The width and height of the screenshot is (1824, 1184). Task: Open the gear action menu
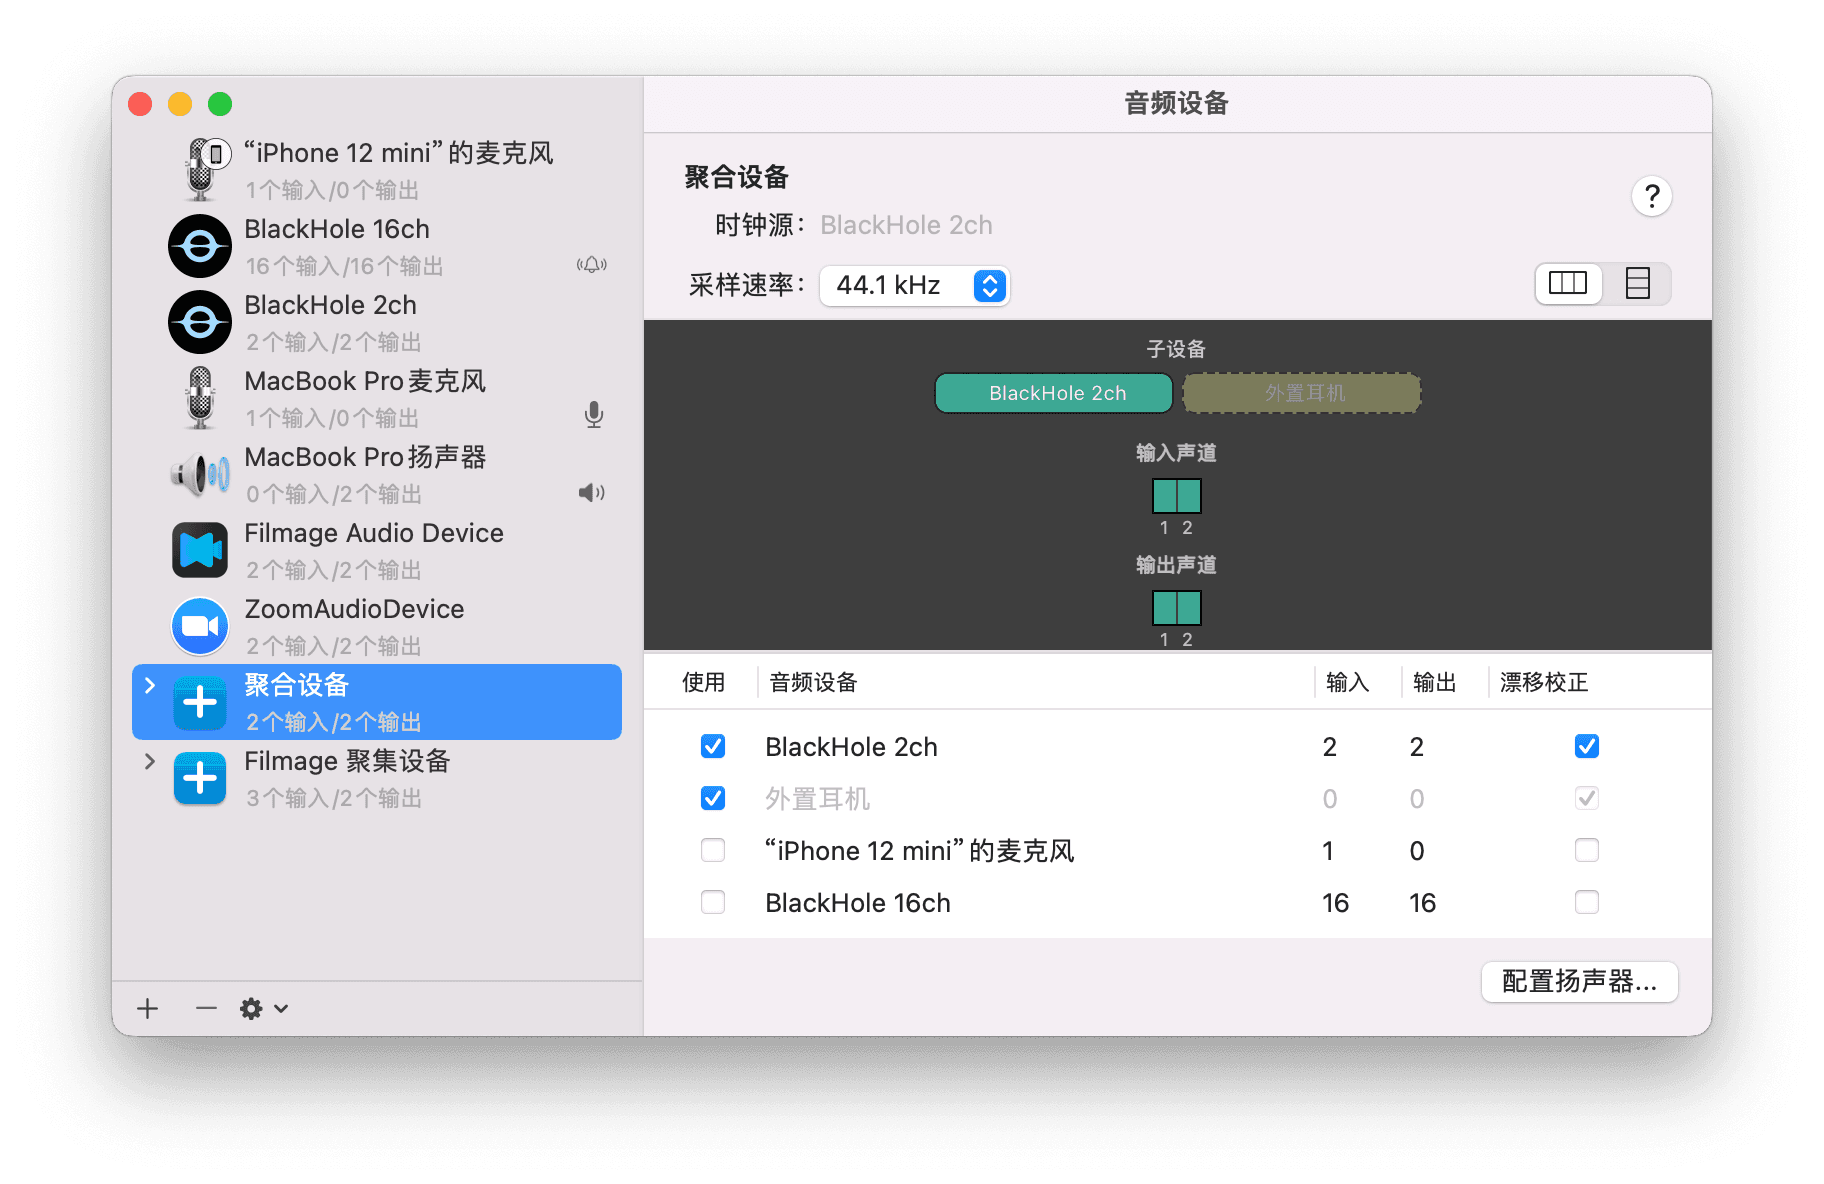263,1008
